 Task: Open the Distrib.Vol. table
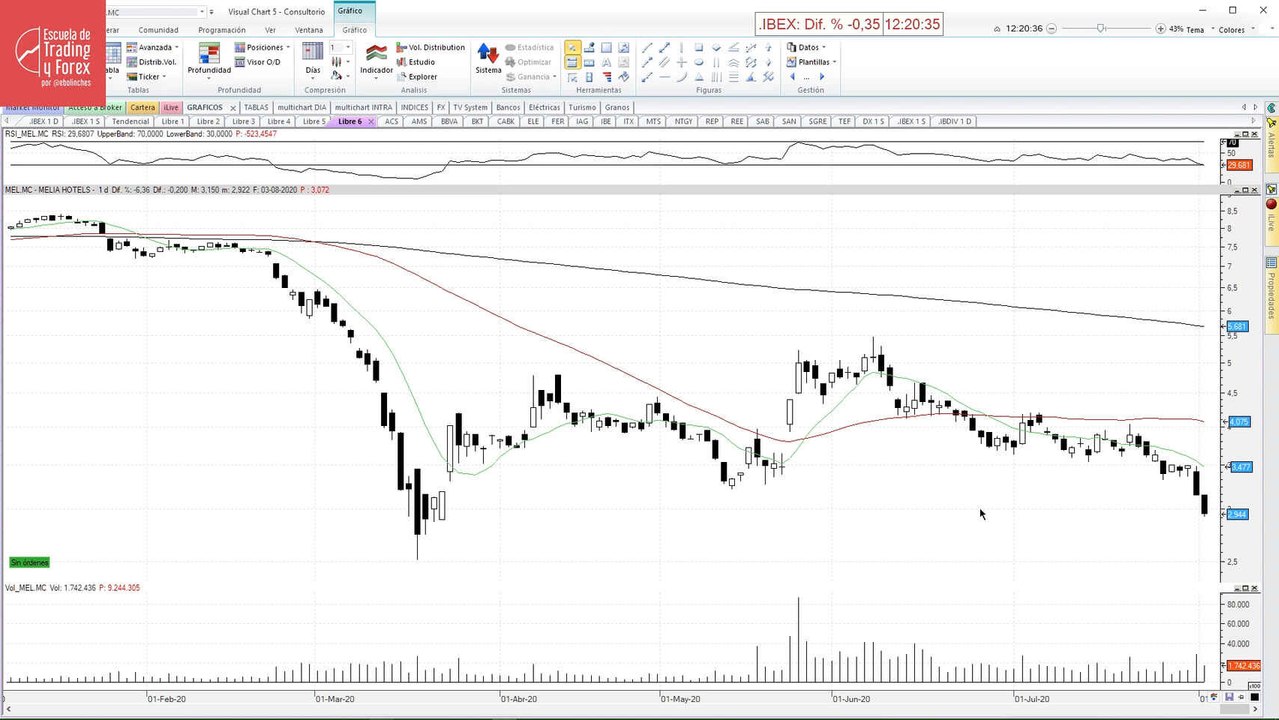(x=151, y=62)
